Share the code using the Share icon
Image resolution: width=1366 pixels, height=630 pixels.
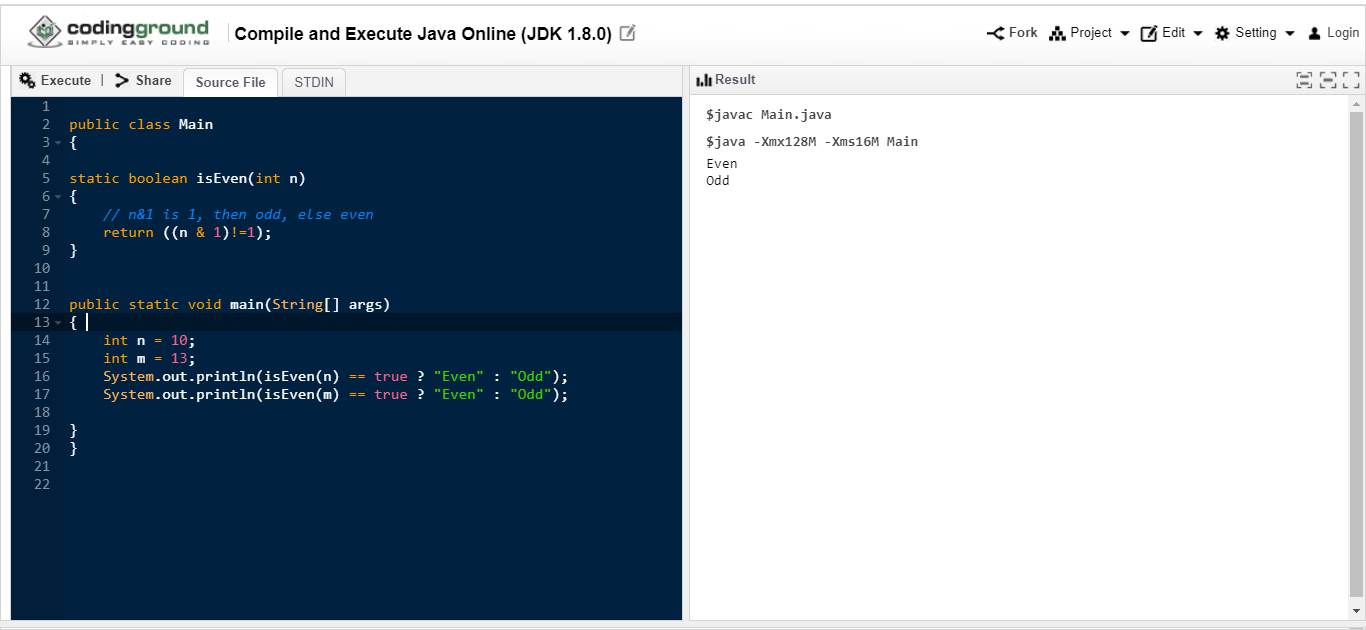tap(122, 80)
